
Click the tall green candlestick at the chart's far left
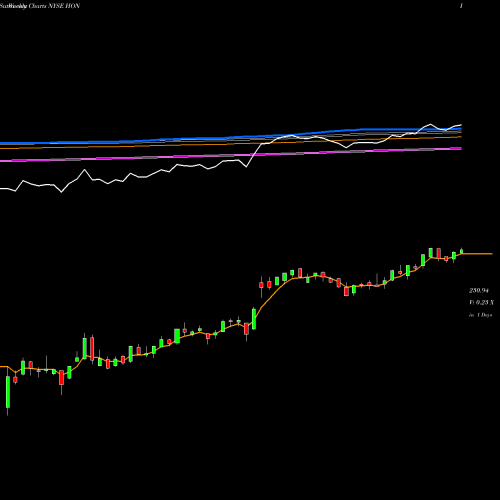coord(8,392)
